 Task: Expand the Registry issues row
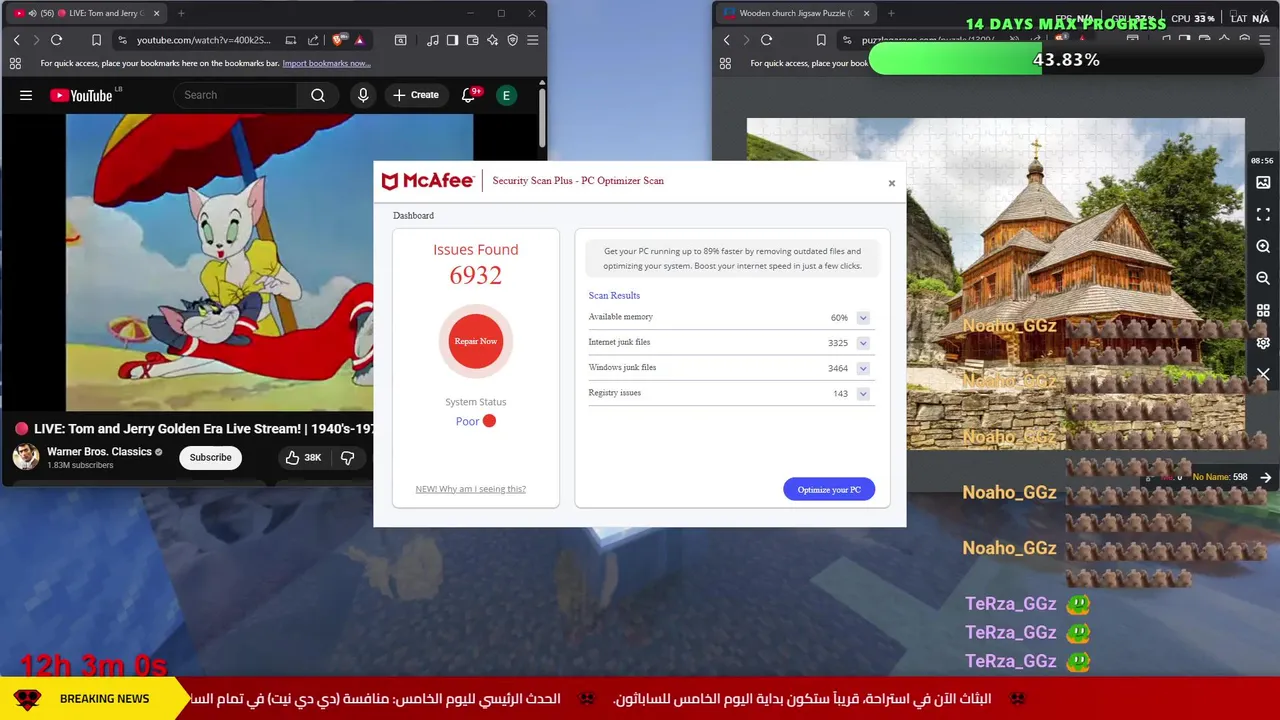pyautogui.click(x=863, y=394)
